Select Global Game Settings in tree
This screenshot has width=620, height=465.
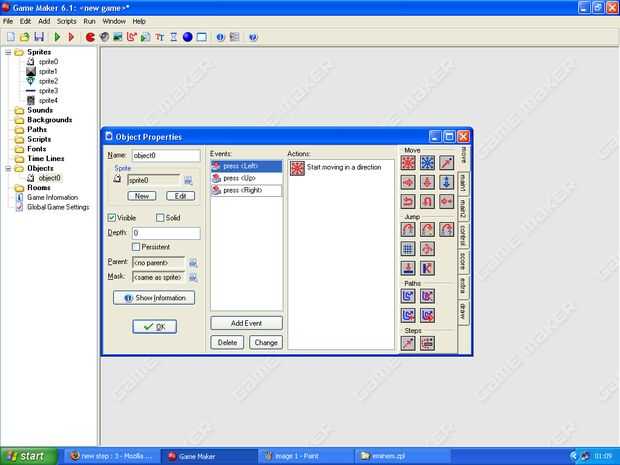coord(58,207)
